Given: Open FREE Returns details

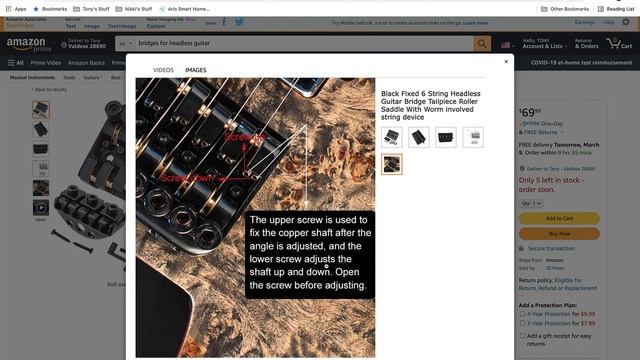Looking at the screenshot, I should click(543, 132).
